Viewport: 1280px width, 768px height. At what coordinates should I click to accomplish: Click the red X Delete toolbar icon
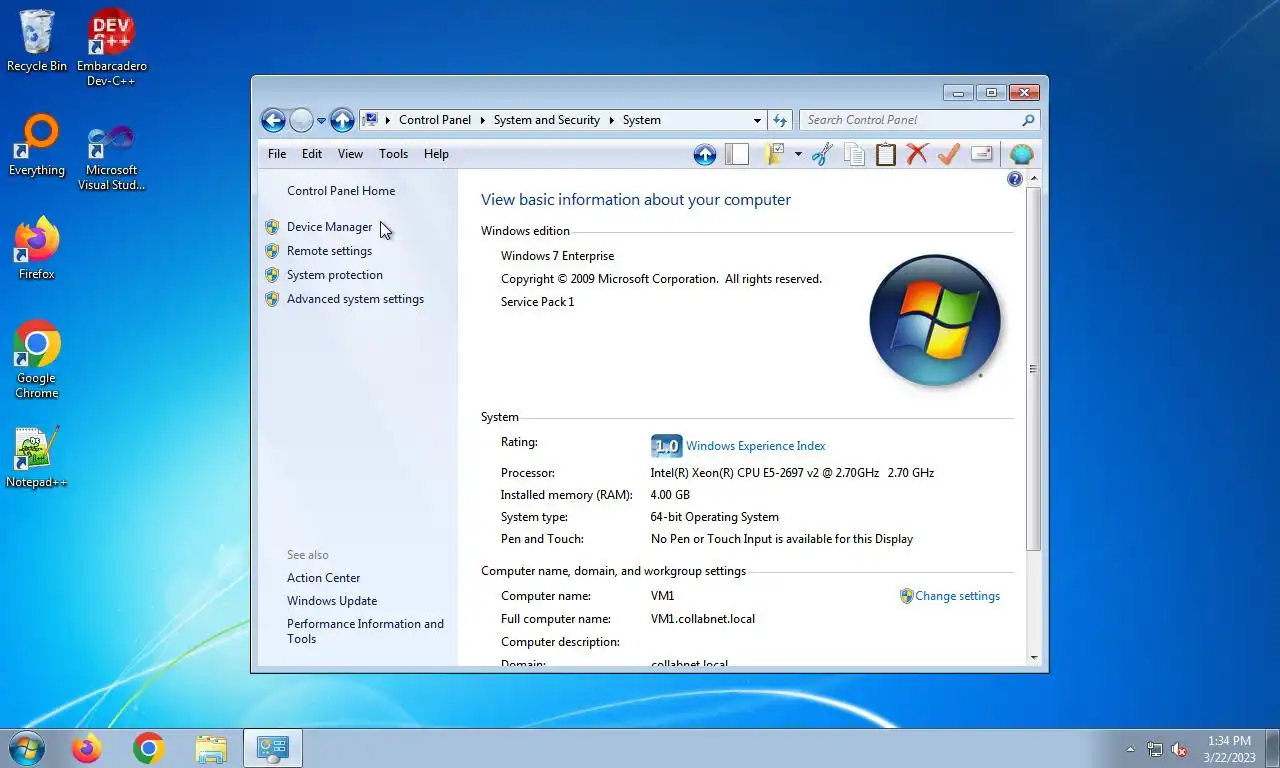917,154
